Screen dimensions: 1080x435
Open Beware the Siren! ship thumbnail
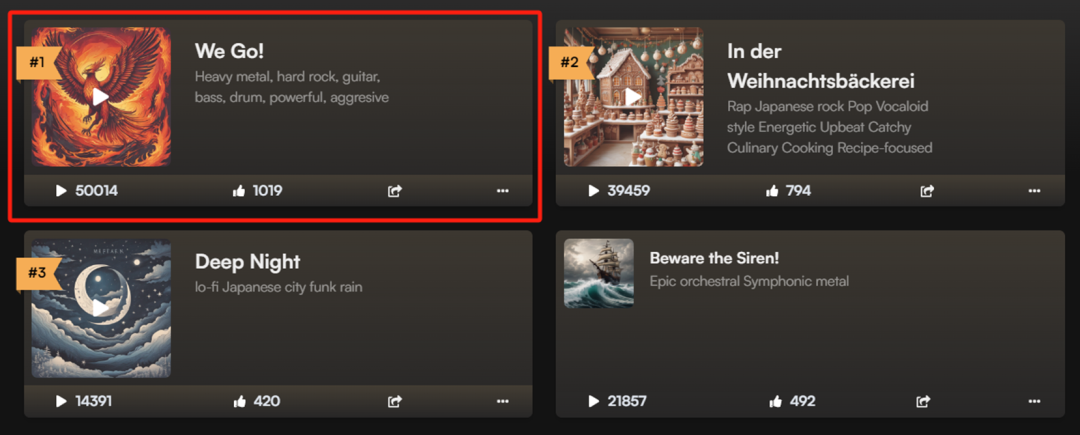coord(599,273)
